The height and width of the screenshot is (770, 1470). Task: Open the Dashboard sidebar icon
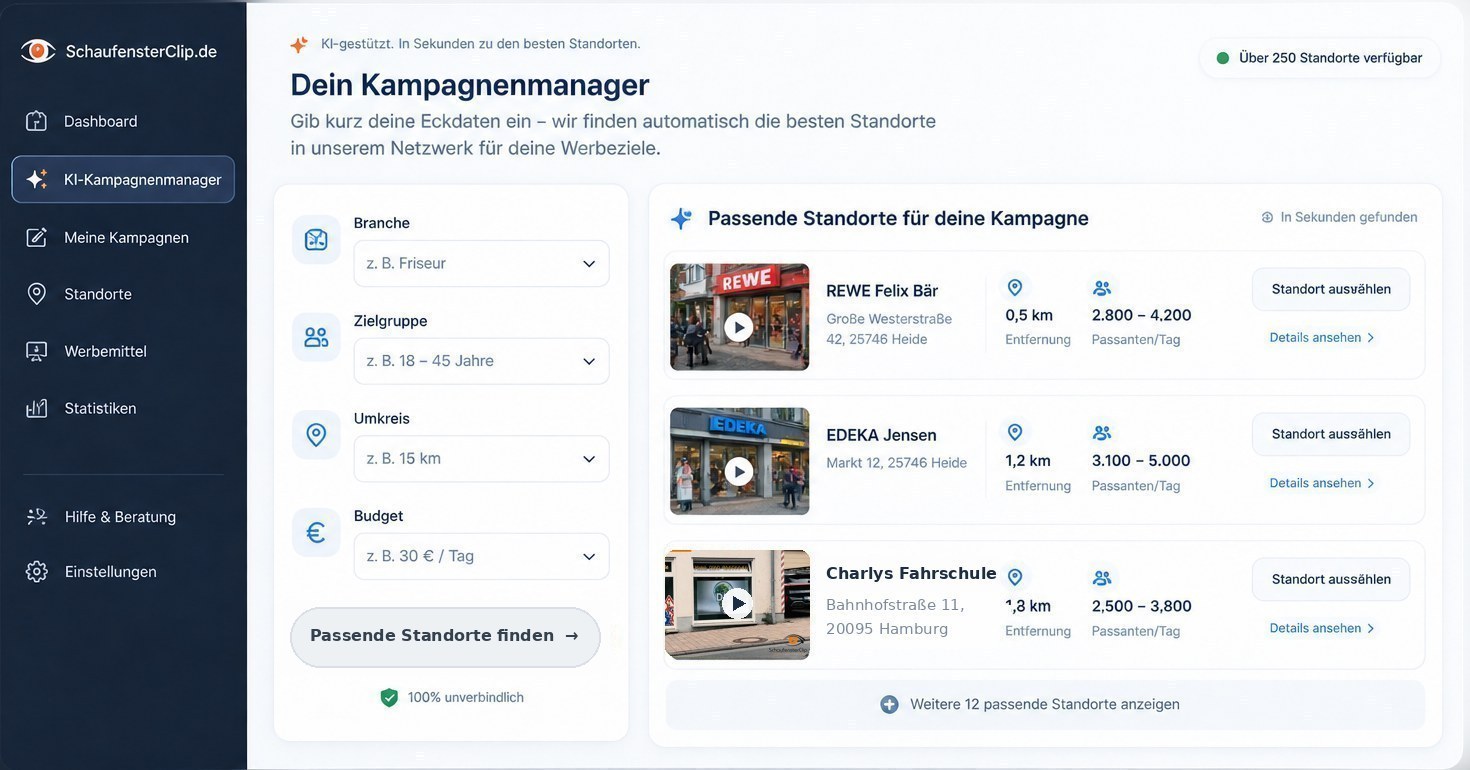[x=37, y=121]
